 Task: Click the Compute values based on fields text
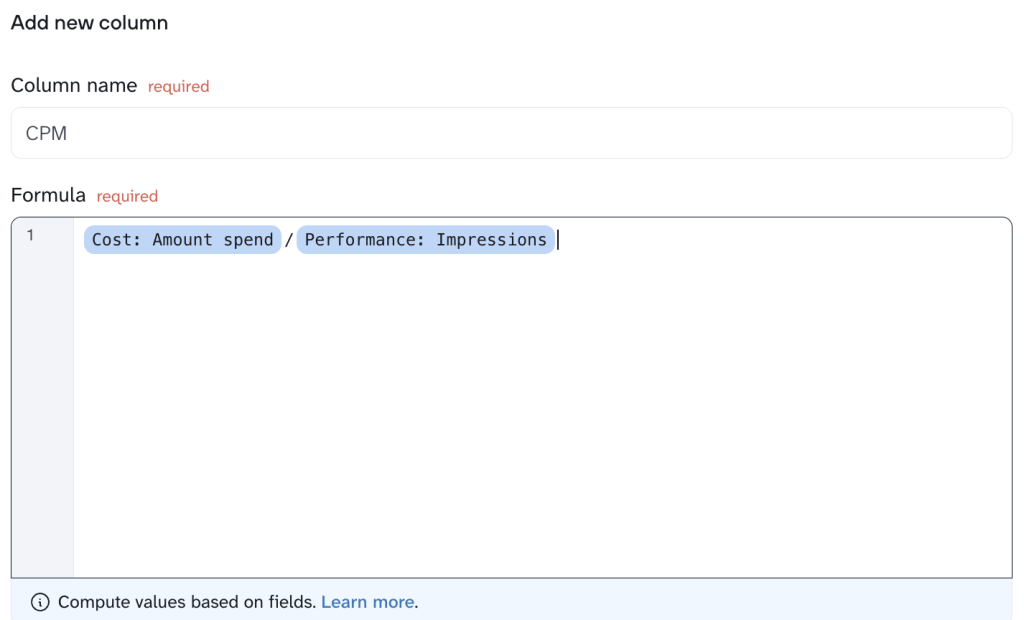coord(186,602)
